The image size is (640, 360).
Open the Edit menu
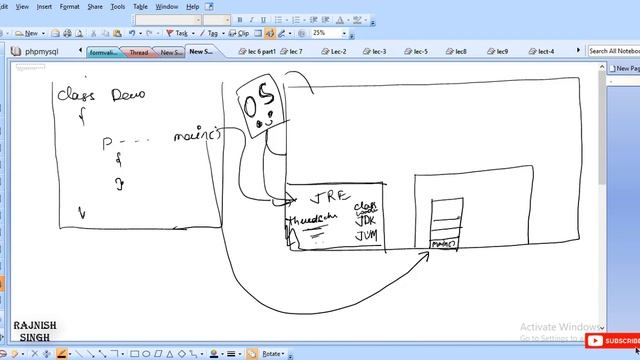[4, 7]
